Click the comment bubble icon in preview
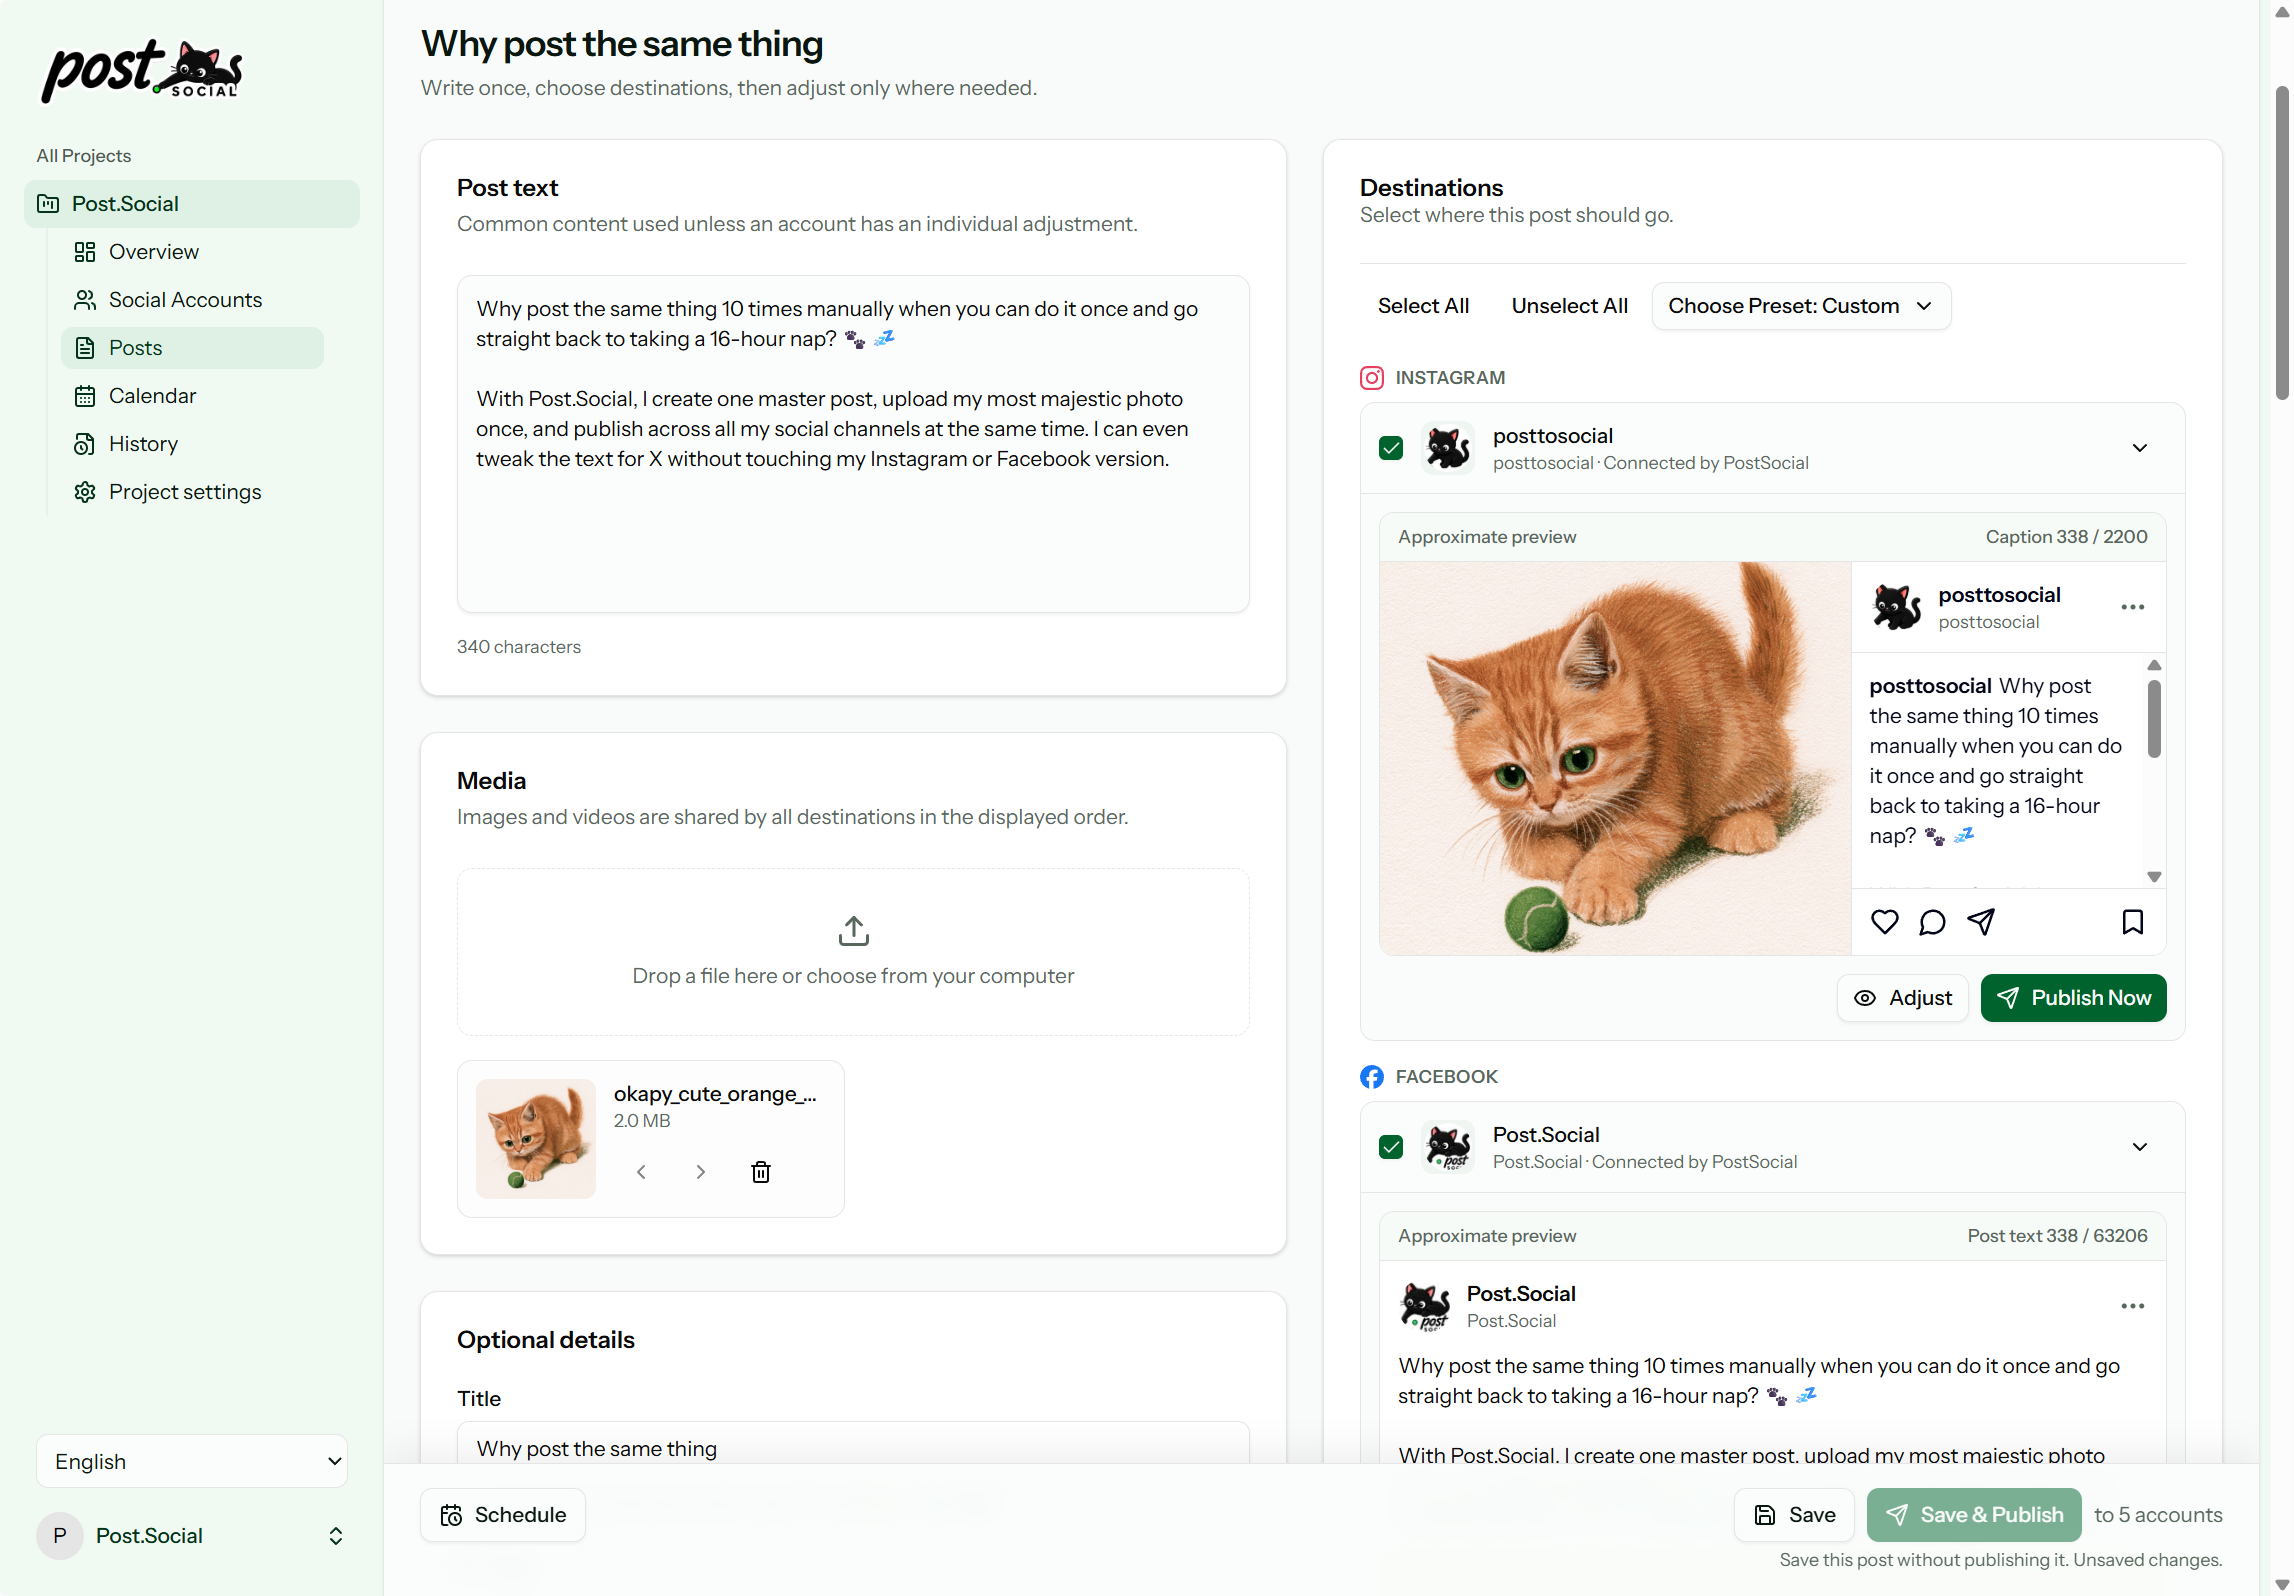 click(1932, 922)
